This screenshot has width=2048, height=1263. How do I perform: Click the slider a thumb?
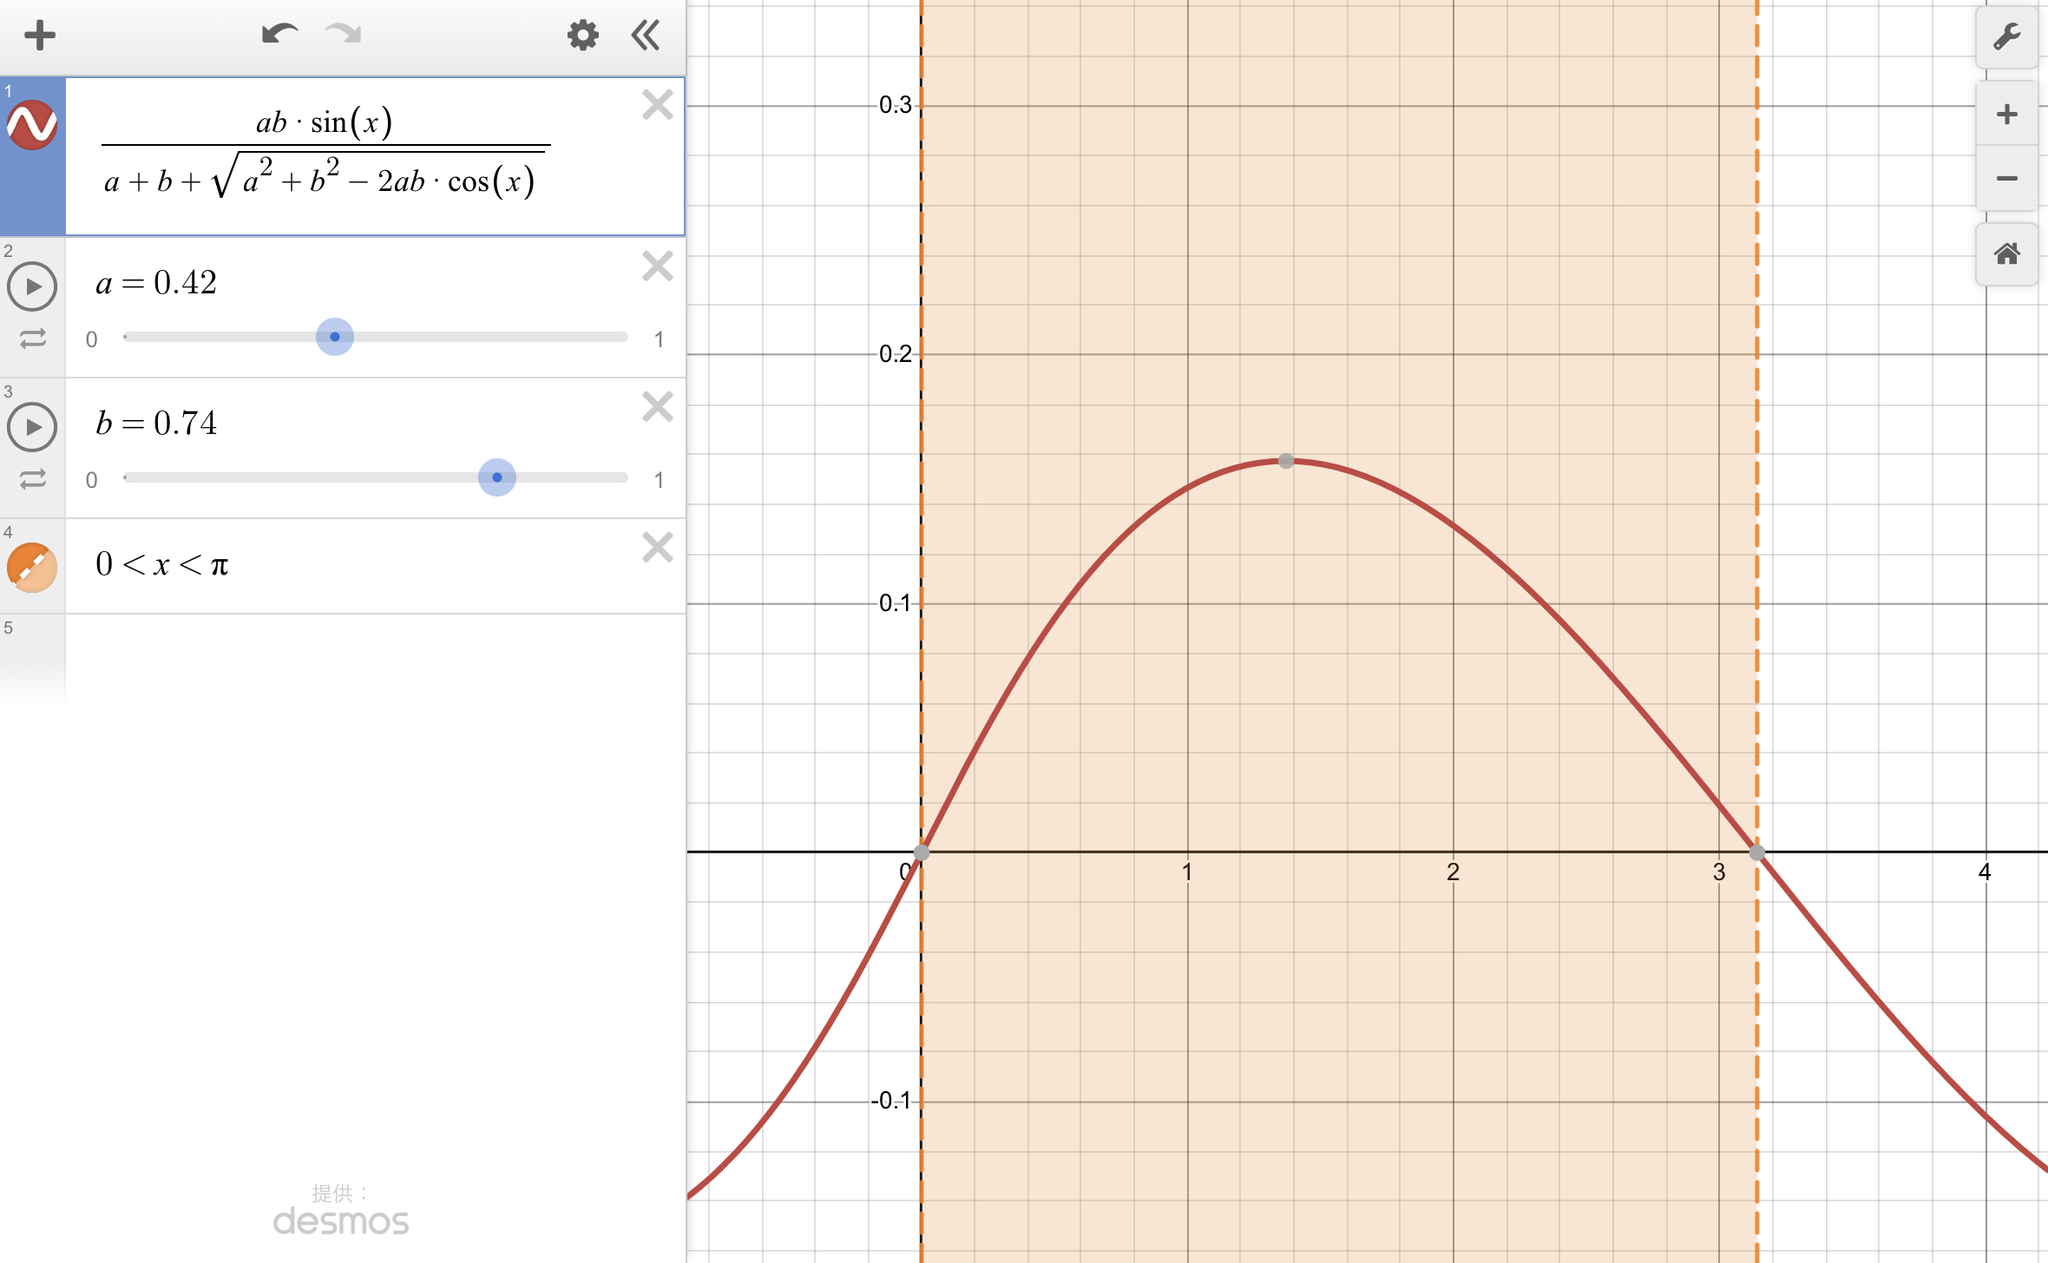[335, 337]
